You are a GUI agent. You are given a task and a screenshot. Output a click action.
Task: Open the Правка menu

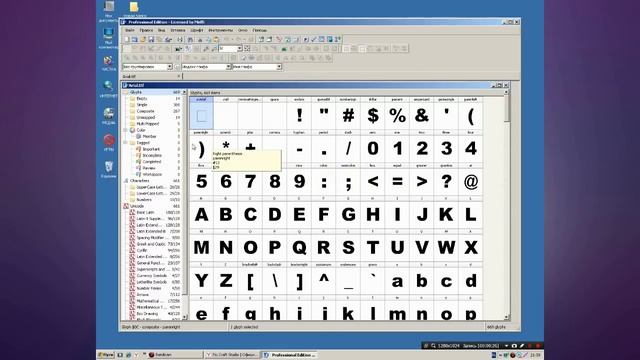[146, 30]
